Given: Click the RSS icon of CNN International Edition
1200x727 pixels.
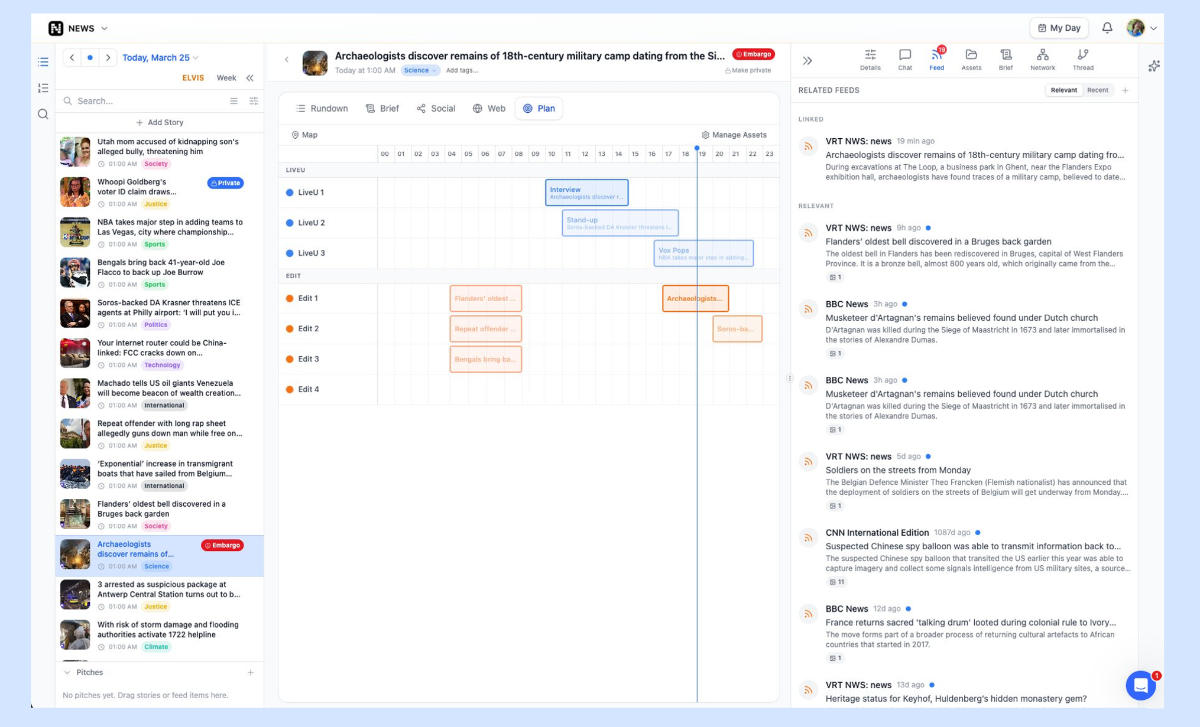Looking at the screenshot, I should coord(808,540).
